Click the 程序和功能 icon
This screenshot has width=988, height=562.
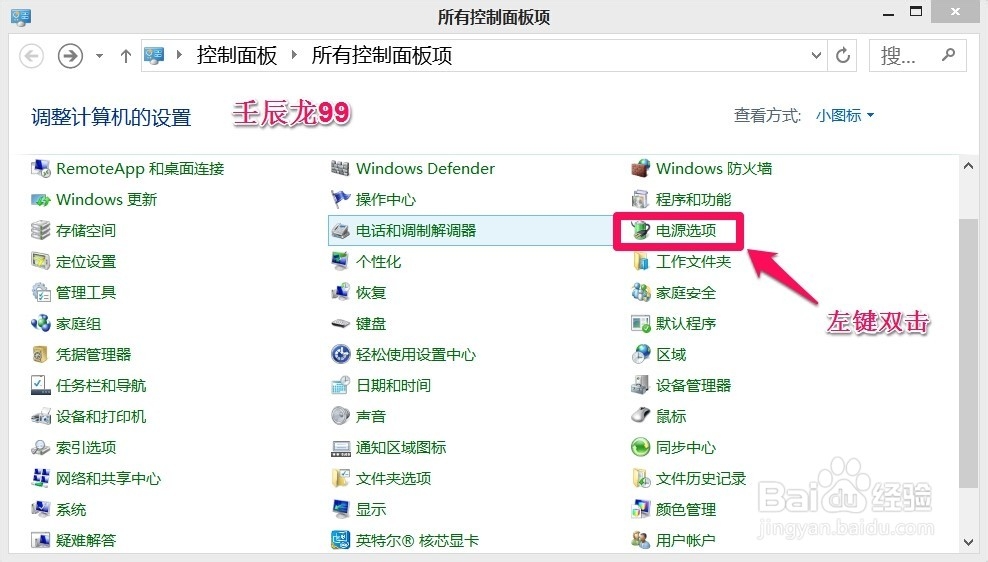click(x=640, y=200)
